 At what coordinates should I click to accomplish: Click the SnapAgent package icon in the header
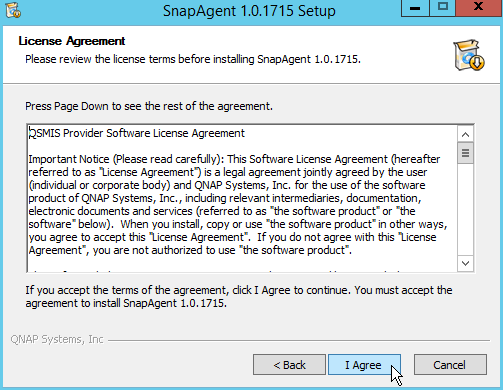(468, 55)
